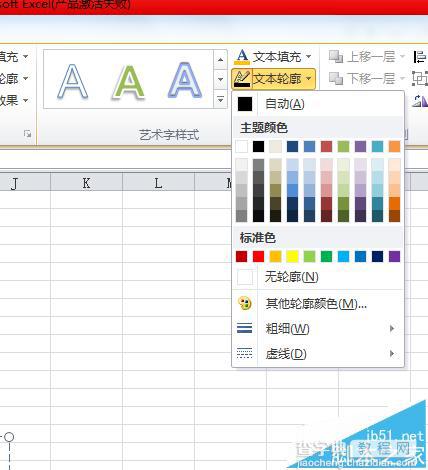Open shape styles dialog launcher
Screen dimensions: 428x470
[27, 134]
